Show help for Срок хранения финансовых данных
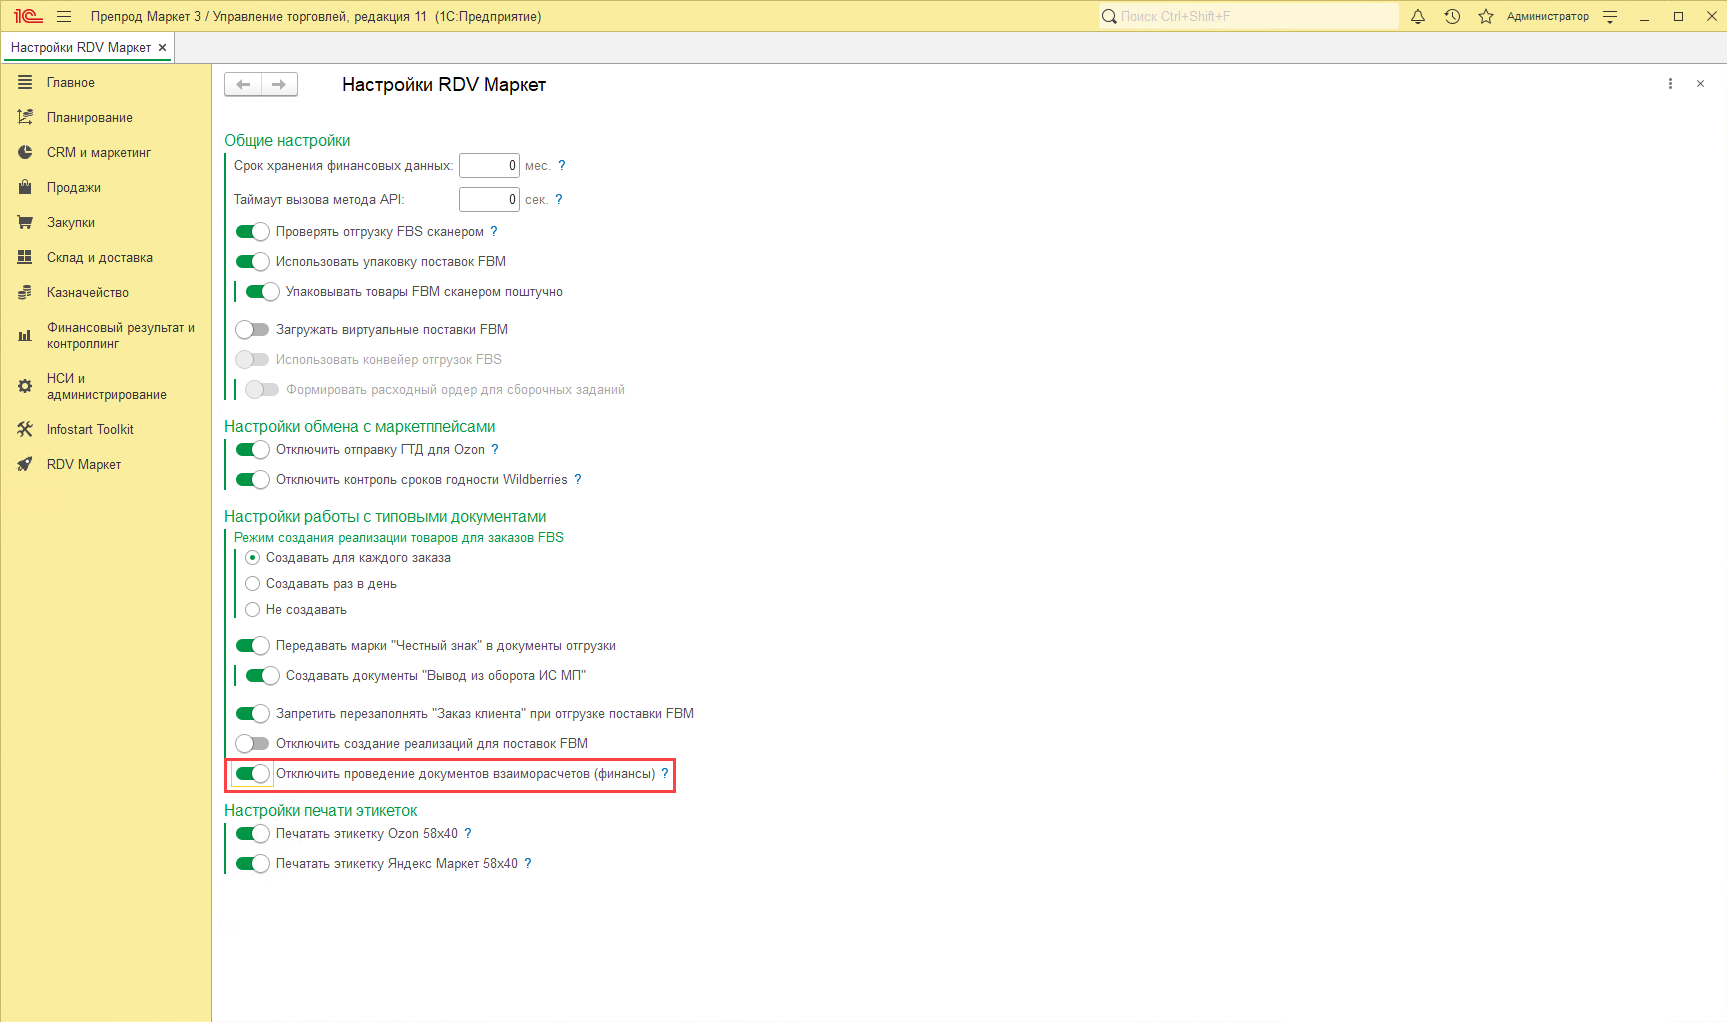This screenshot has height=1022, width=1727. [x=562, y=165]
